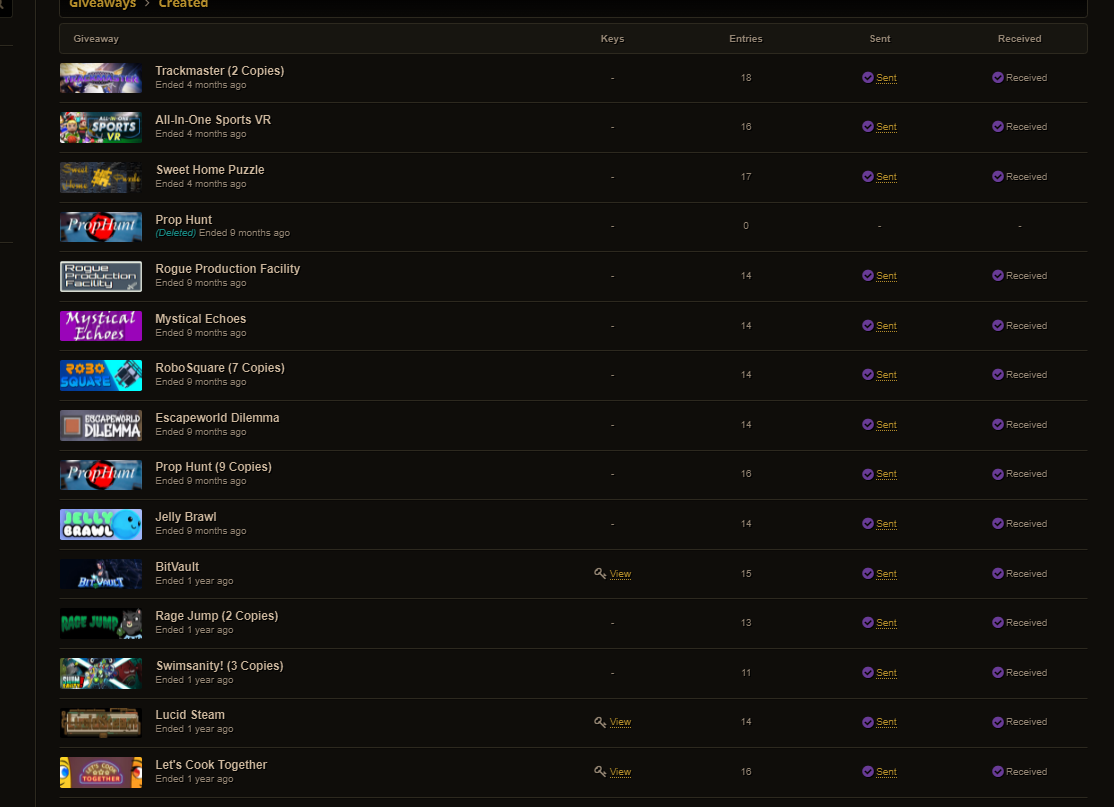The width and height of the screenshot is (1114, 807).
Task: View keys for the BitVault giveaway
Action: pyautogui.click(x=620, y=573)
